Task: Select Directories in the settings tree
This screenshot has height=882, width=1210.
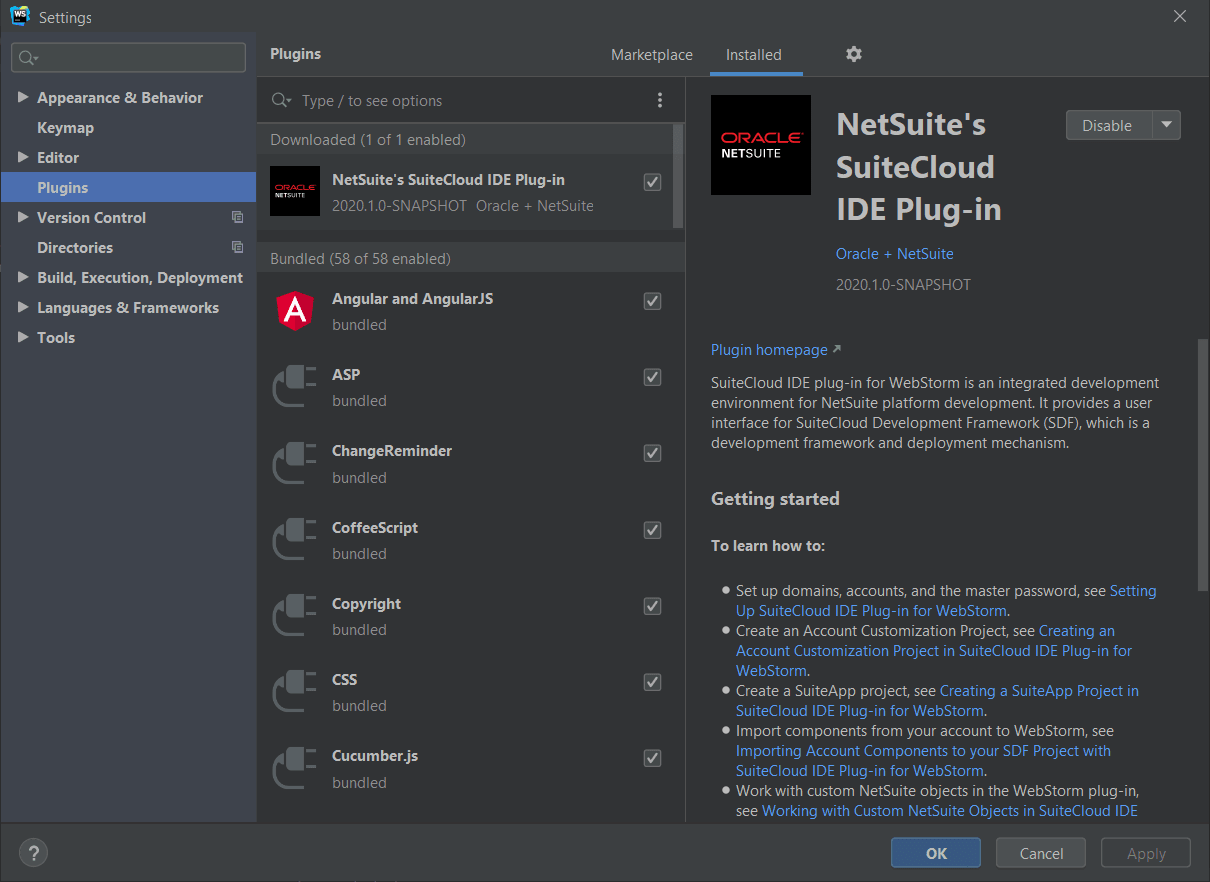Action: click(75, 247)
